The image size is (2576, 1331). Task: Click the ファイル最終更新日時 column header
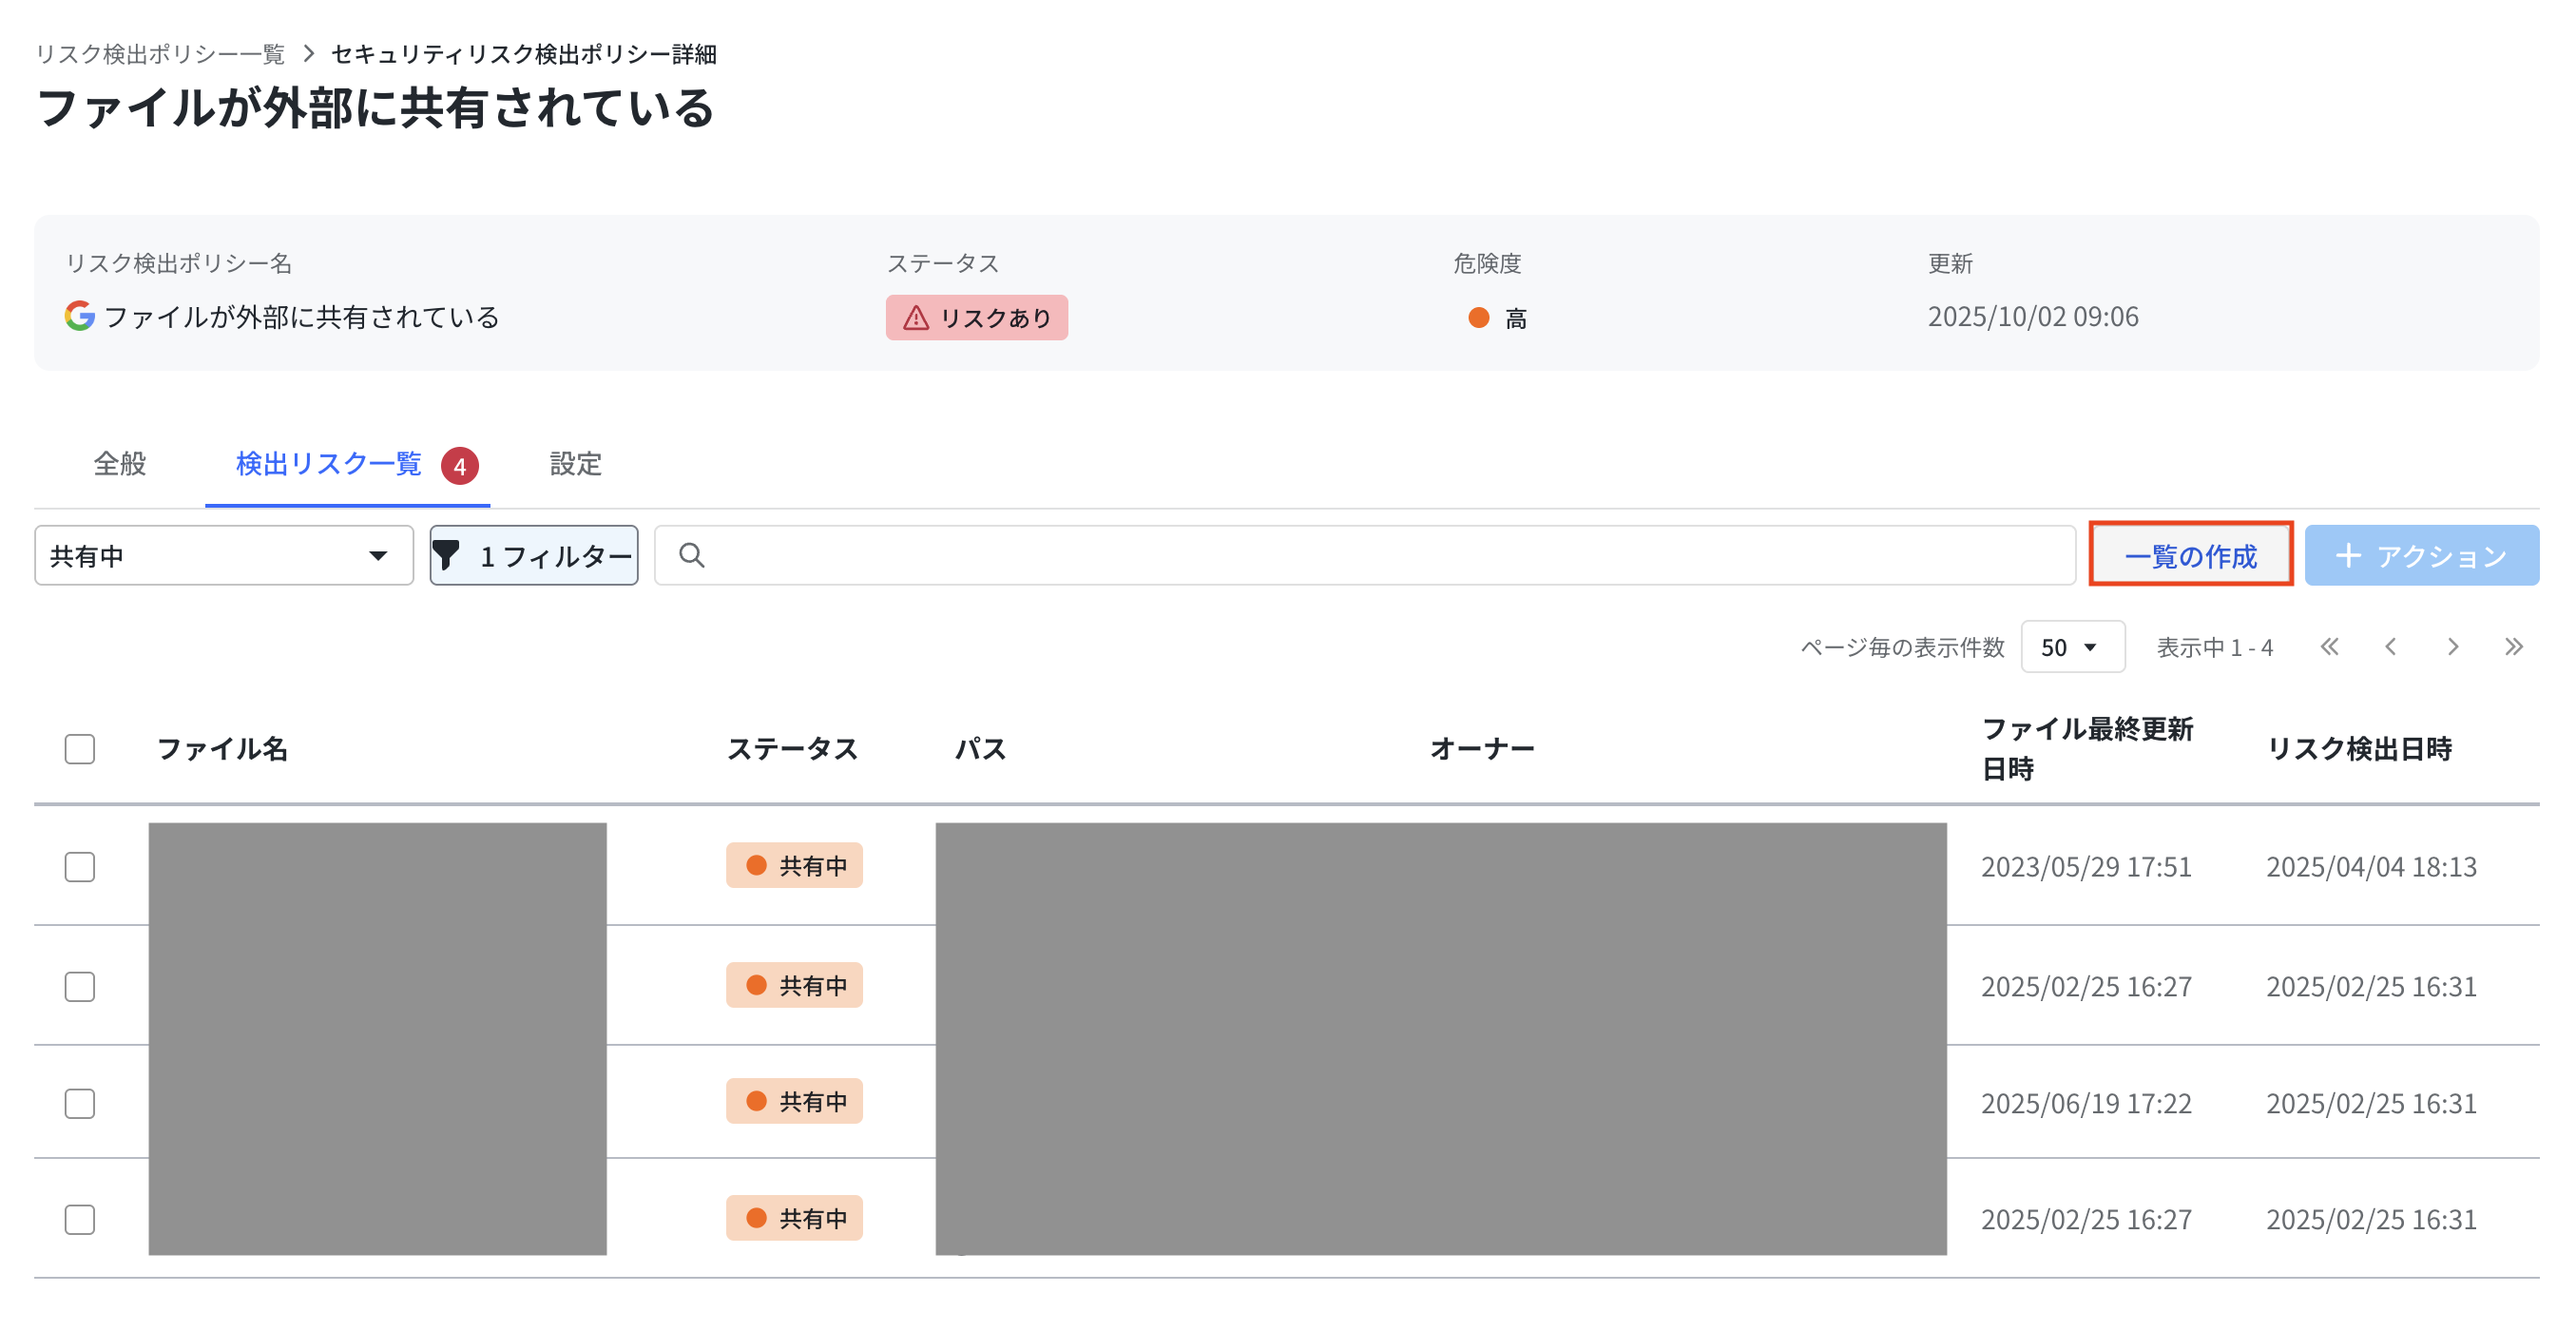[2087, 748]
